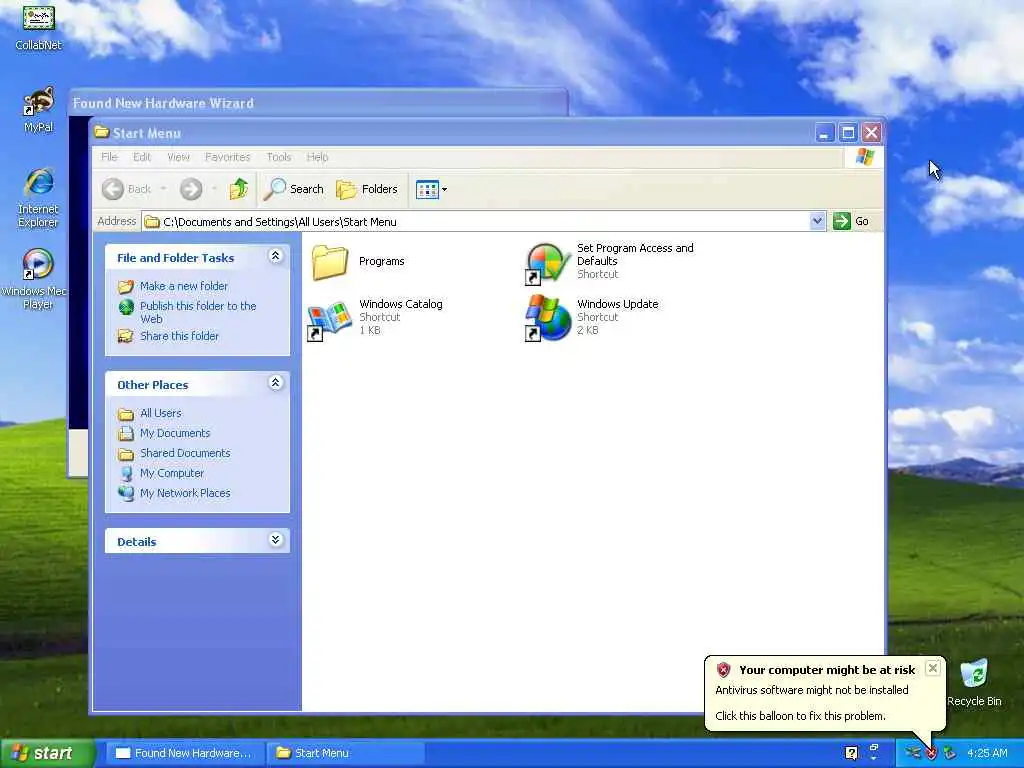Go to My Computer link

[x=172, y=473]
